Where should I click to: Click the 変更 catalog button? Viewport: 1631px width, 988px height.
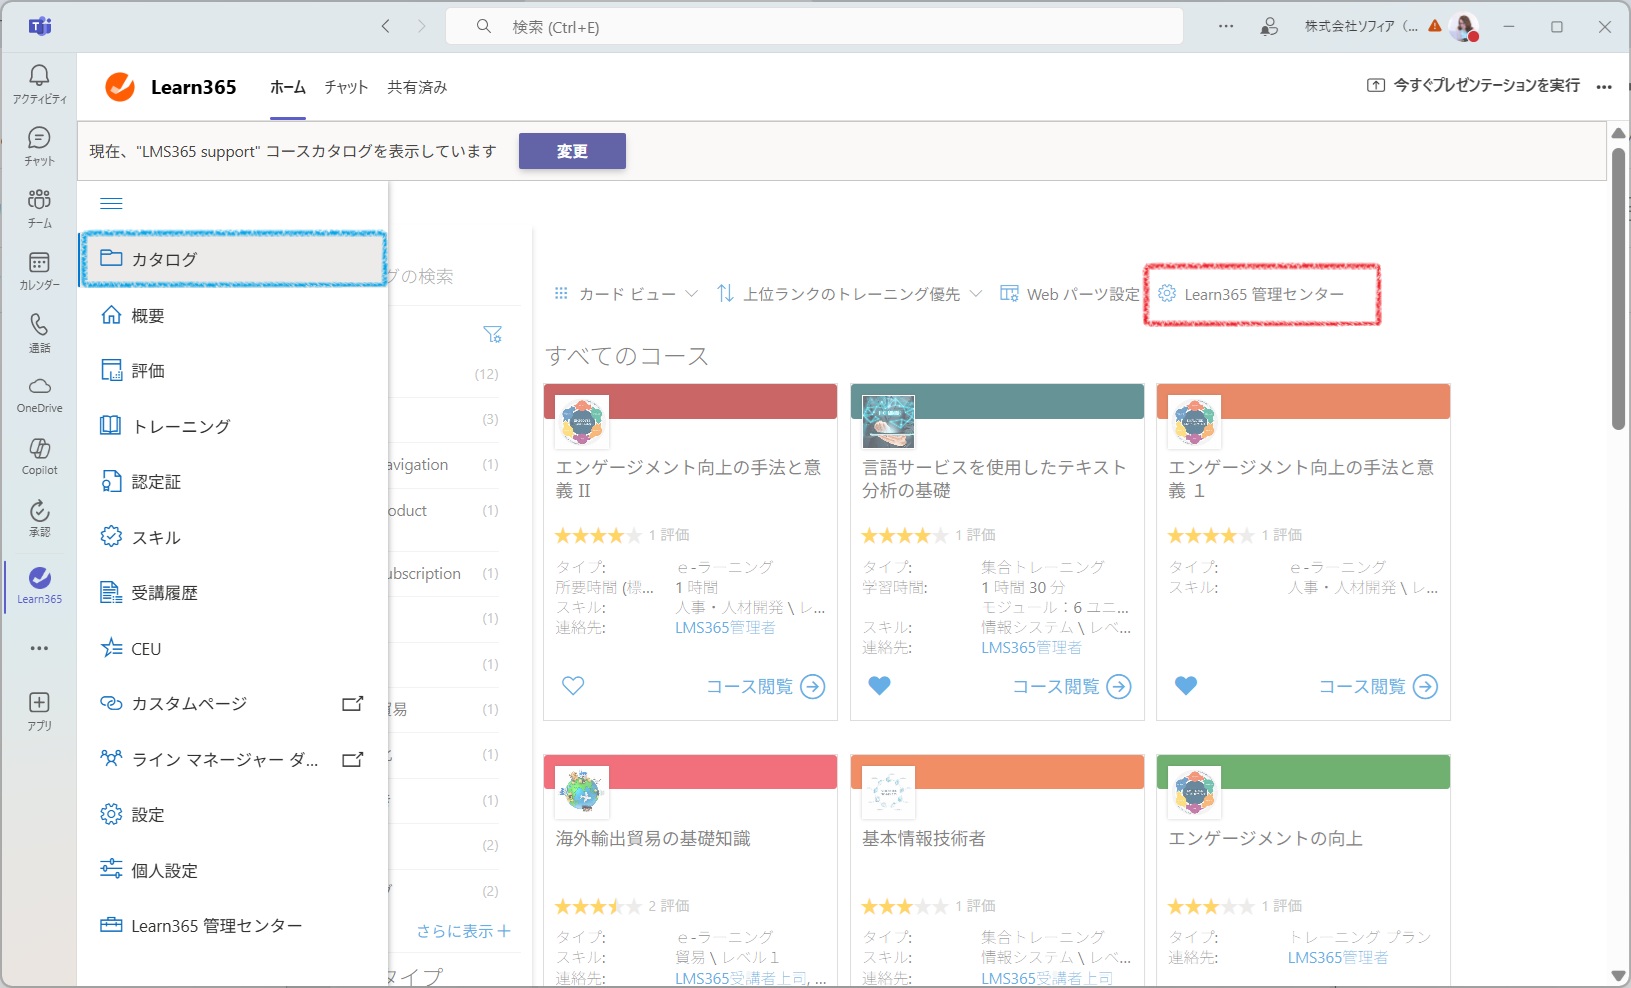point(572,151)
